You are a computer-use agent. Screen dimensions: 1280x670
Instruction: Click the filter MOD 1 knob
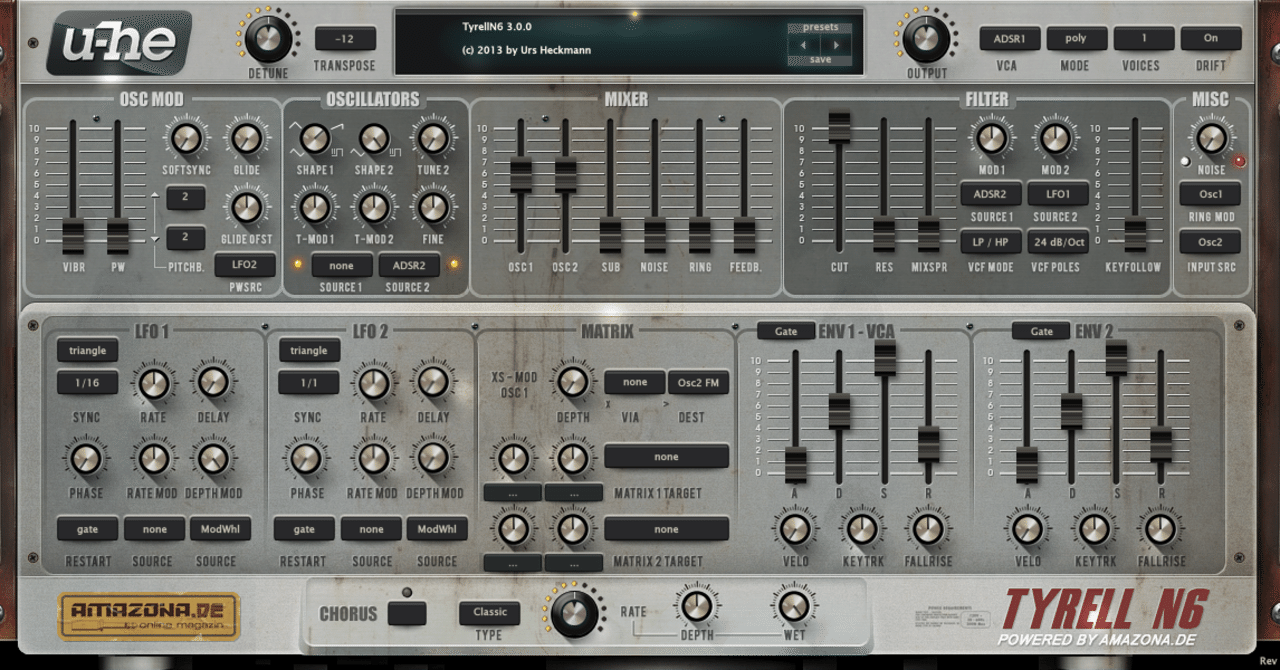click(x=991, y=138)
